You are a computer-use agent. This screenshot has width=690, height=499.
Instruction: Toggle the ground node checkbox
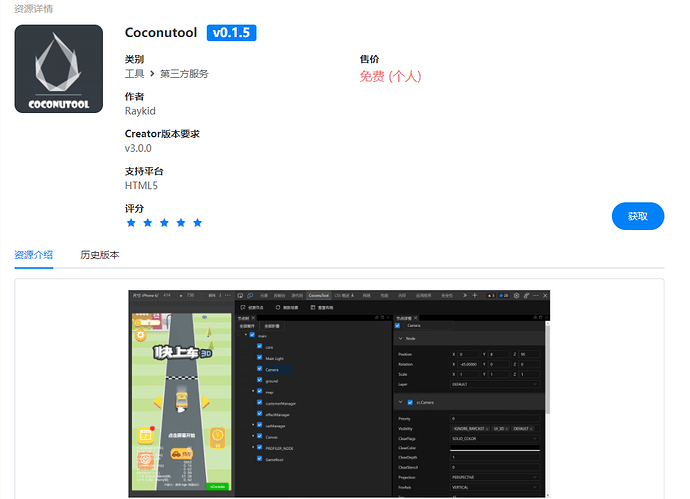260,380
